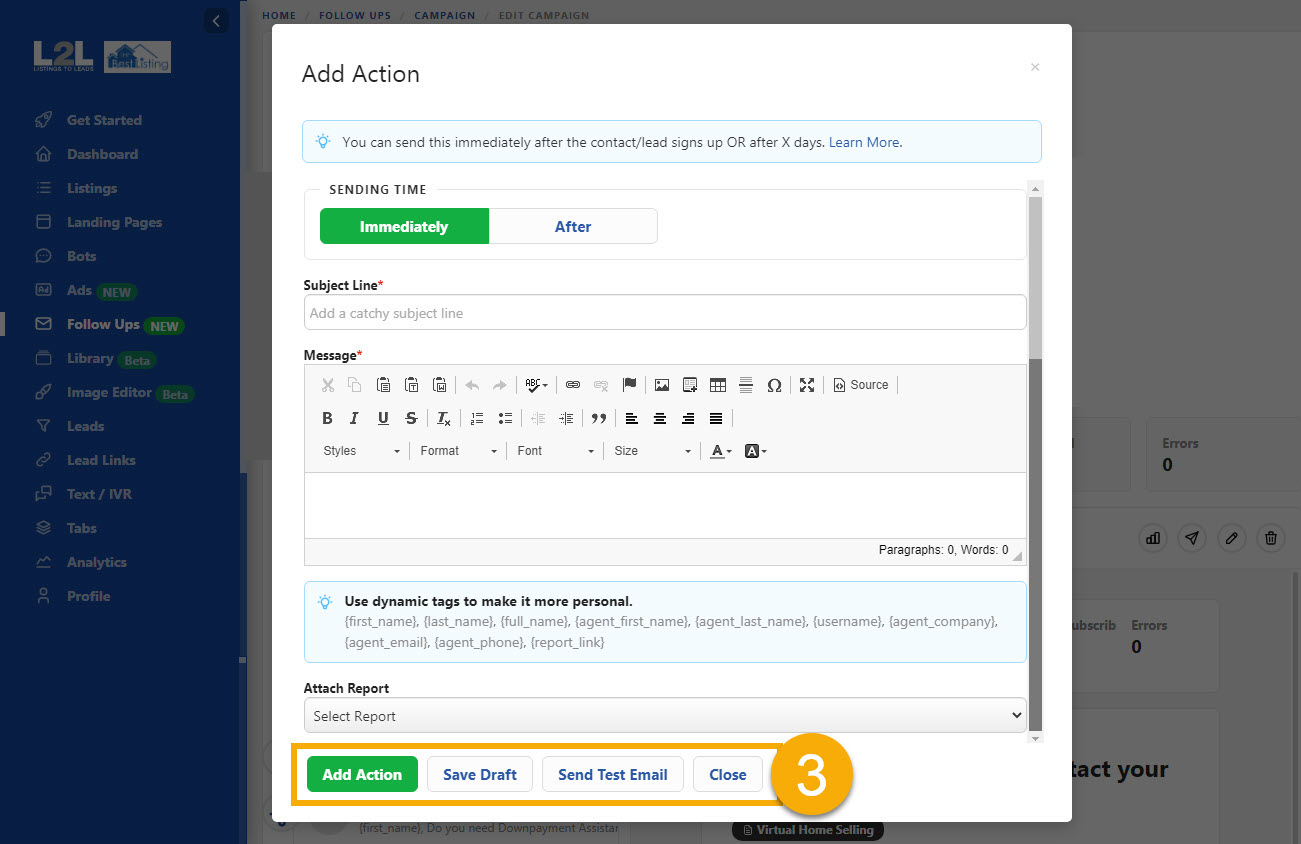Viewport: 1301px width, 844px height.
Task: Open the Learn More link
Action: click(x=863, y=142)
